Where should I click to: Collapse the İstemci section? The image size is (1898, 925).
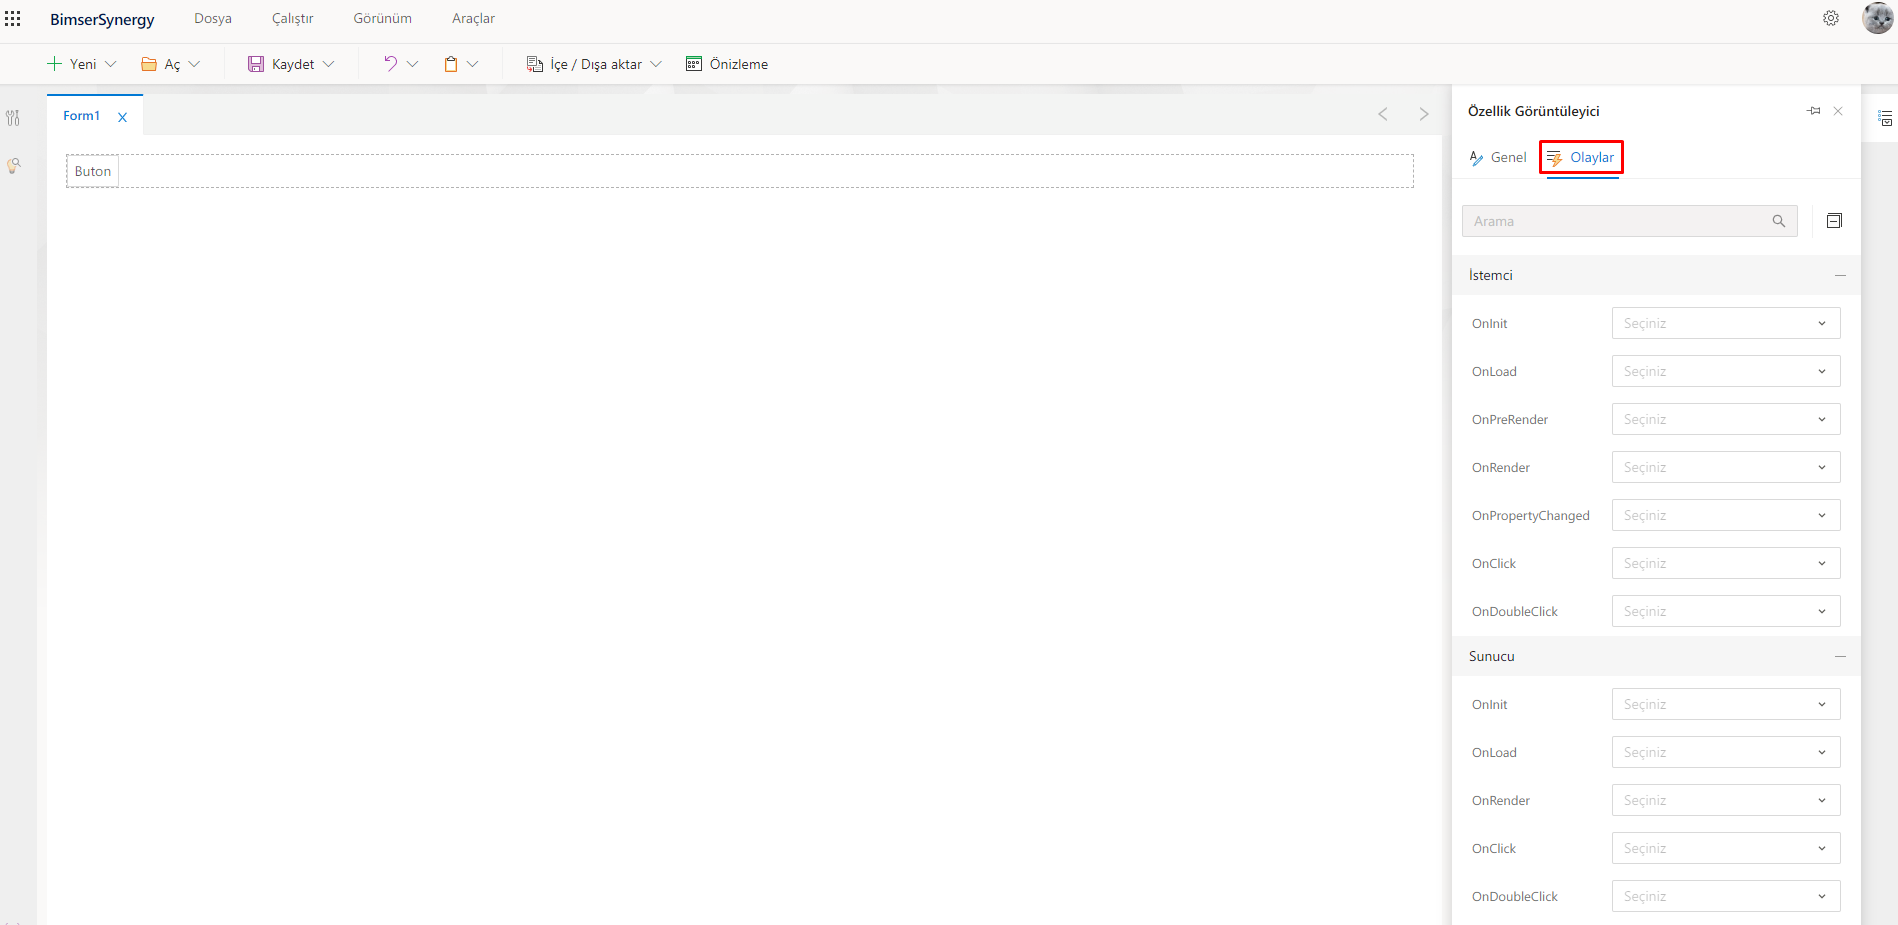coord(1840,275)
